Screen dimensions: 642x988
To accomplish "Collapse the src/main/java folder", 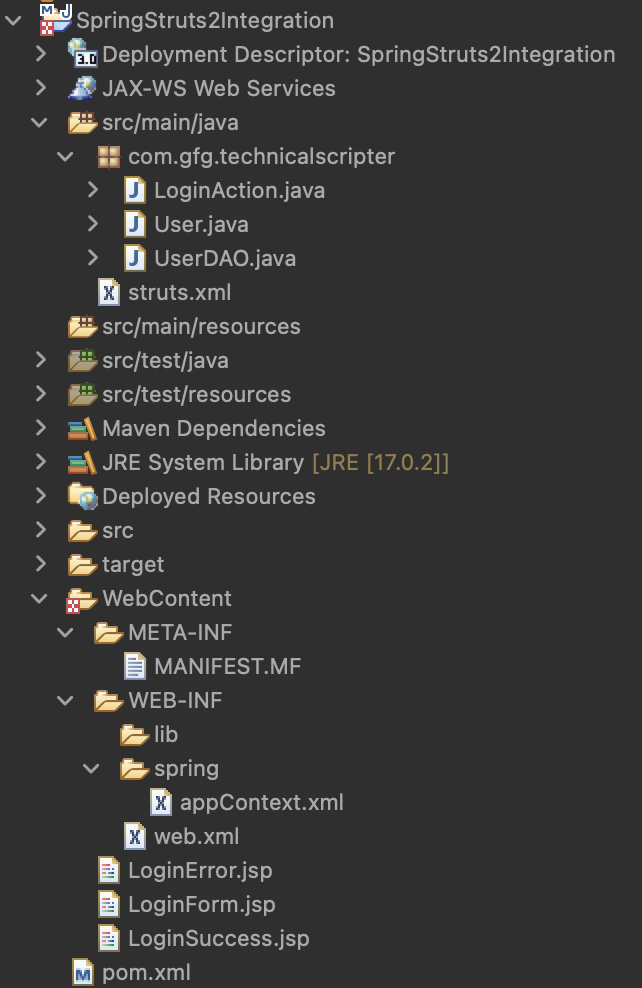I will (41, 122).
